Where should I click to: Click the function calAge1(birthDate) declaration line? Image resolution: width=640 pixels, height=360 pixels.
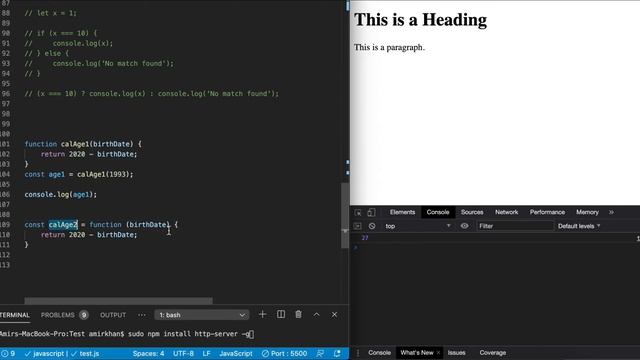(83, 144)
